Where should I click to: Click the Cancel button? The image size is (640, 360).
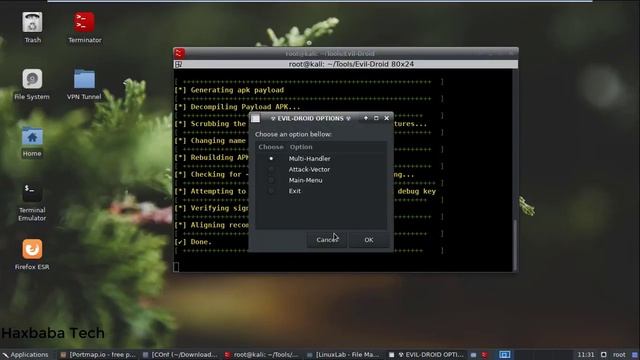point(327,240)
